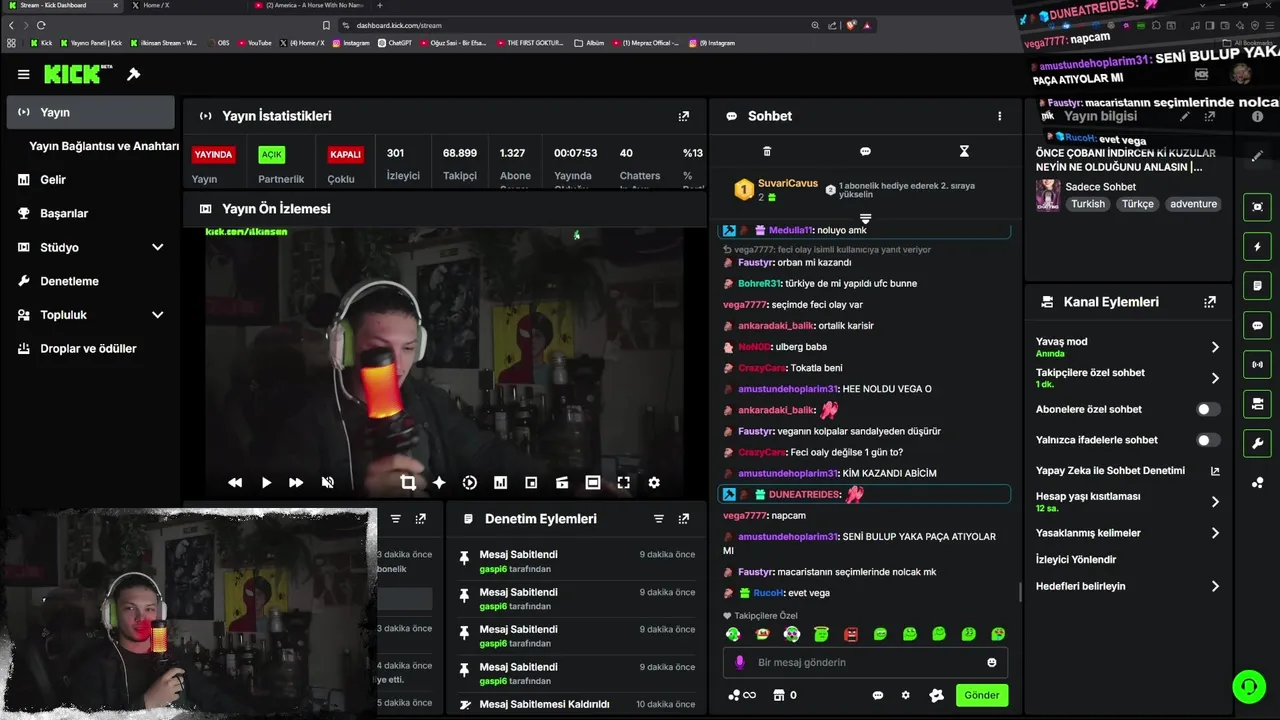Open the ChatGPT bookmark
Screen dimensions: 1280x720
tap(395, 43)
